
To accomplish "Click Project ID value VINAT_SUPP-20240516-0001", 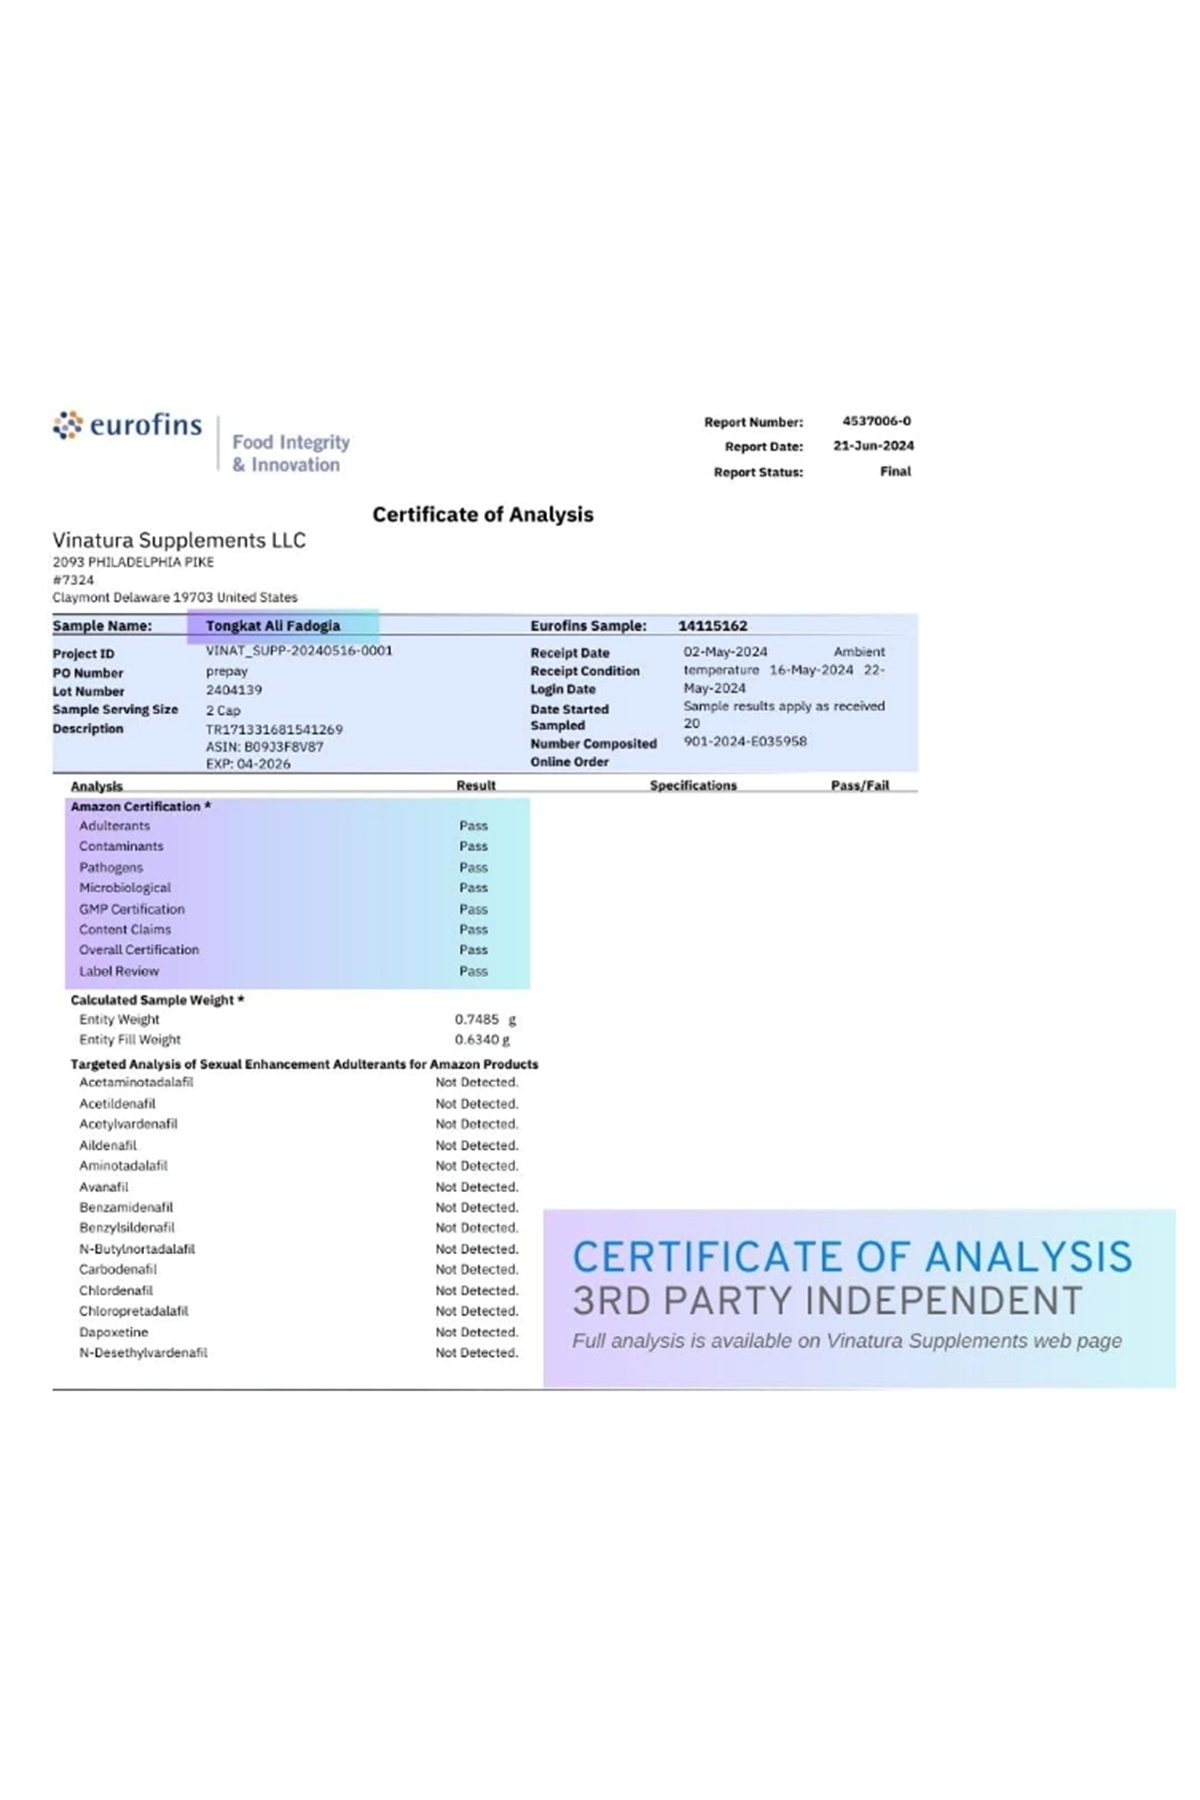I will (299, 650).
